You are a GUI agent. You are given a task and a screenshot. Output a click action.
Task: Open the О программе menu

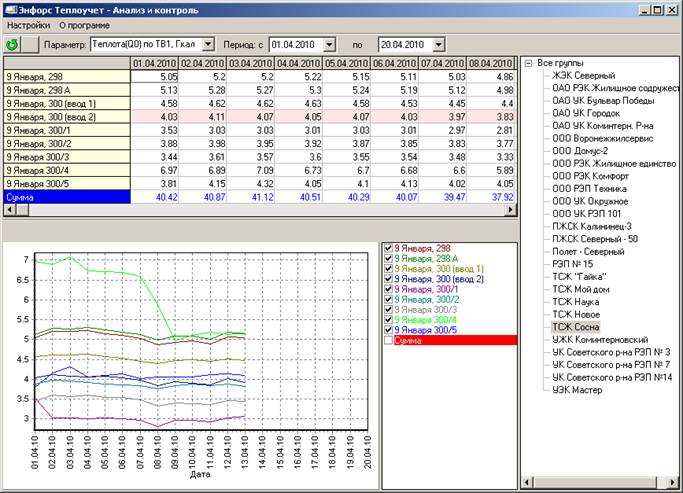tap(85, 25)
